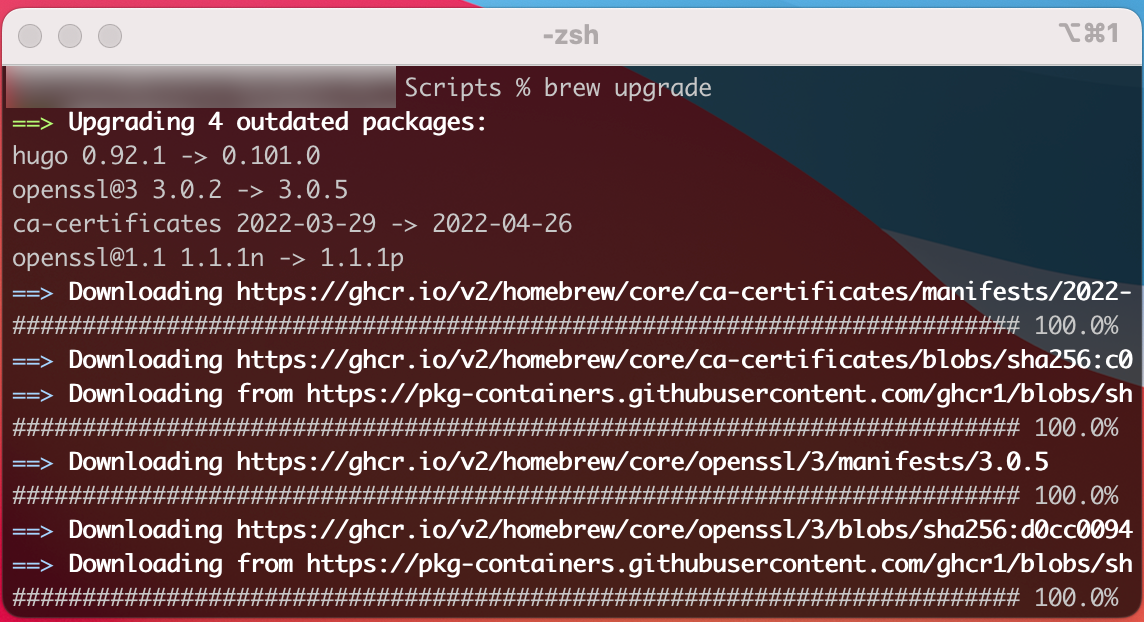Viewport: 1144px width, 622px height.
Task: Click the "Upgrading 4 outdated packages" header
Action: [276, 123]
